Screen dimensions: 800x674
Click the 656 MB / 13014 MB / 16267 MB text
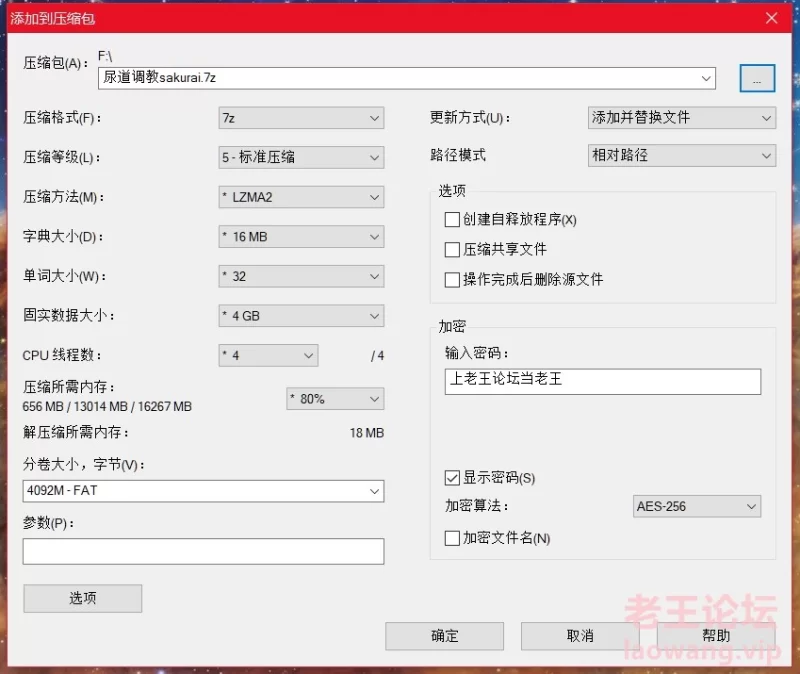(x=107, y=407)
